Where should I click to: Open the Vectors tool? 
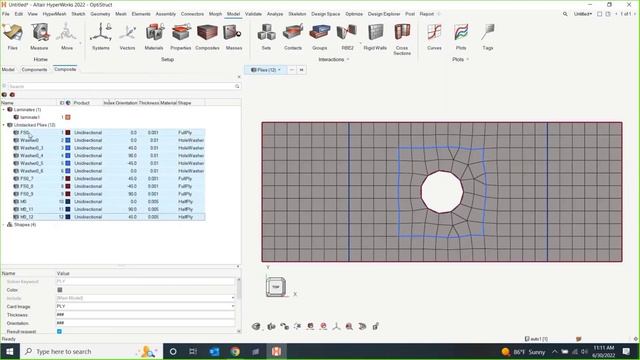coord(127,37)
